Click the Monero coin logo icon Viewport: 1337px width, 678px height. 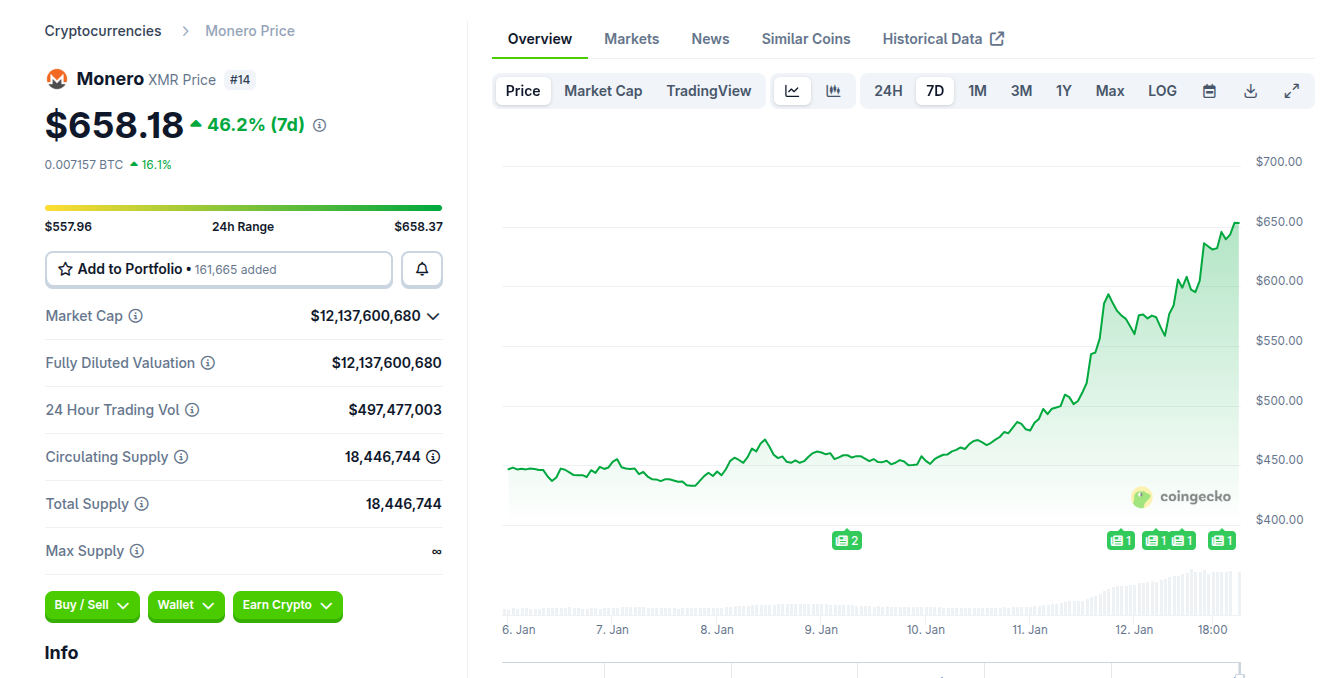[x=57, y=79]
